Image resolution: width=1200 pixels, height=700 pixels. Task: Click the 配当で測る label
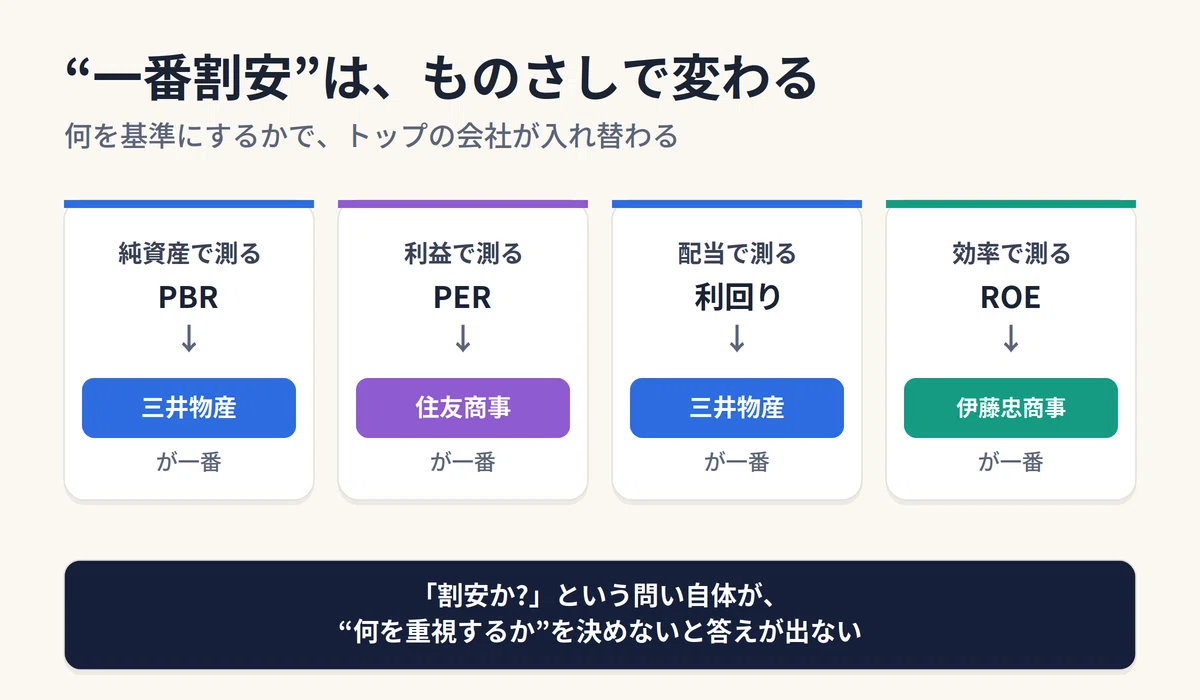click(x=737, y=254)
